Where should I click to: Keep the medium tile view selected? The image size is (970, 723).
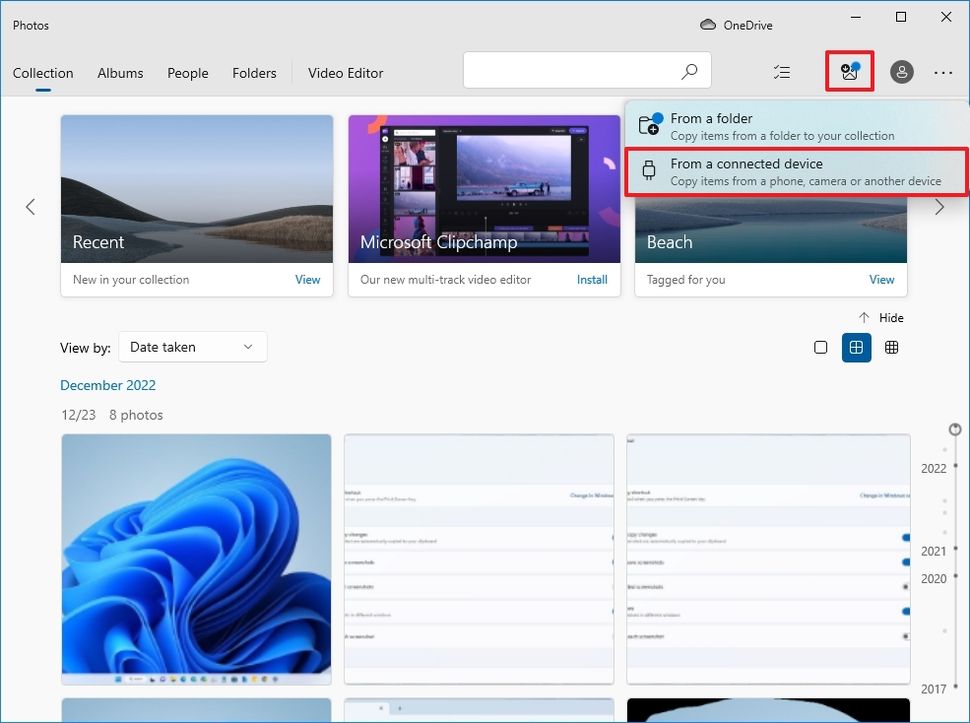pyautogui.click(x=856, y=347)
